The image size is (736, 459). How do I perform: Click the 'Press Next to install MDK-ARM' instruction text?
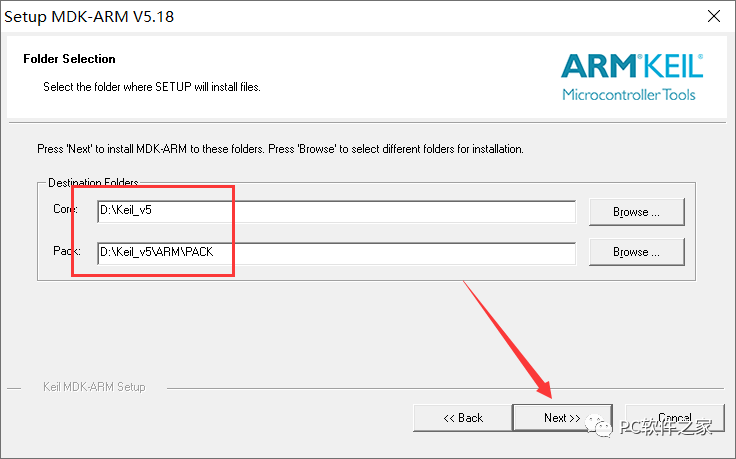coord(280,149)
